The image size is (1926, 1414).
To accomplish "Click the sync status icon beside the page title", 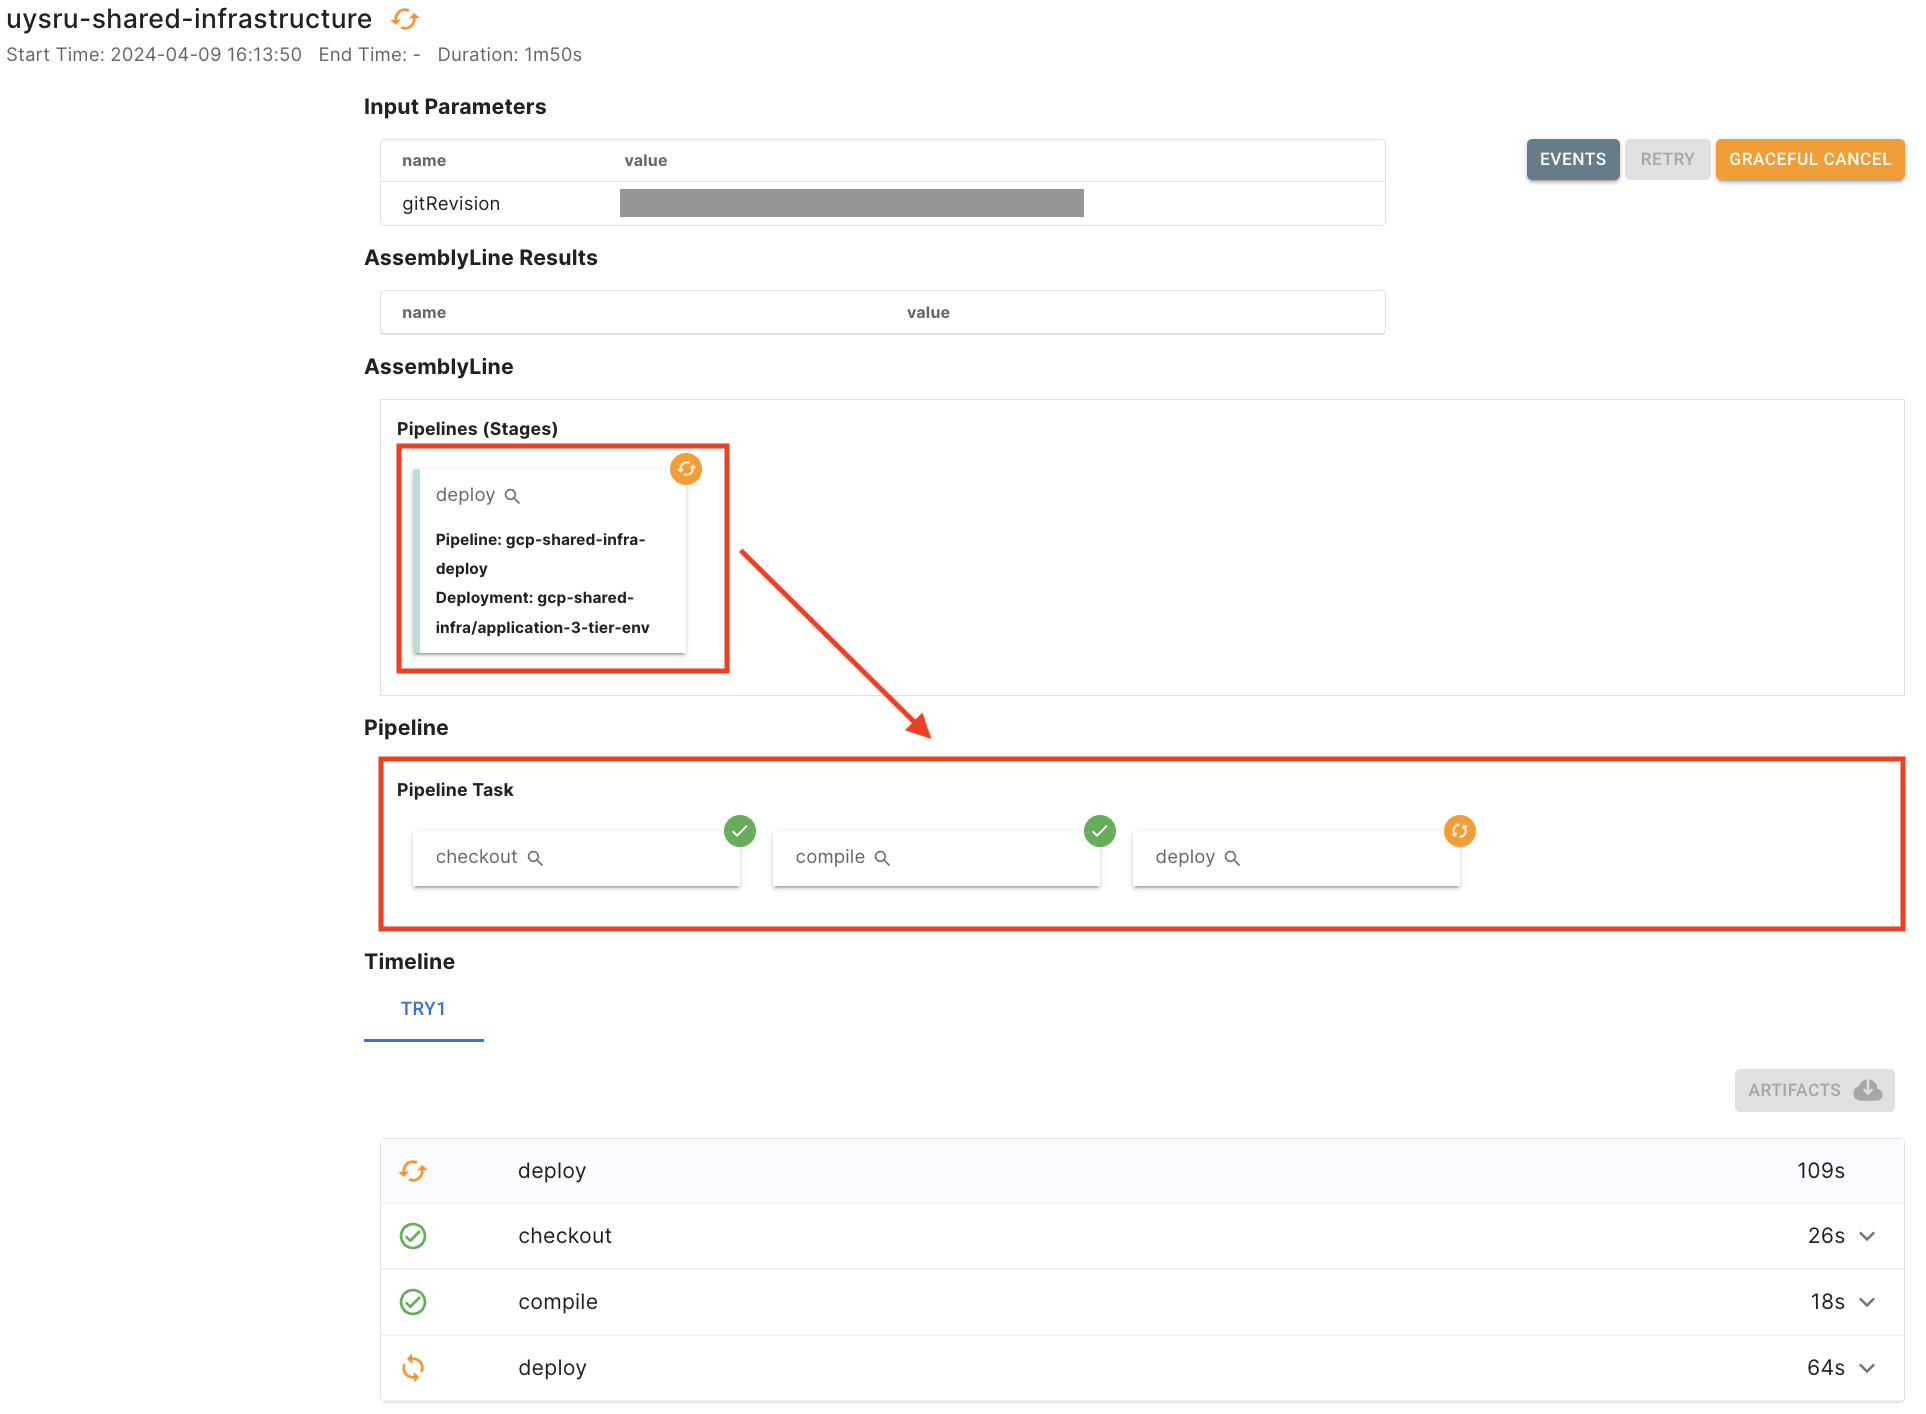I will click(x=405, y=19).
